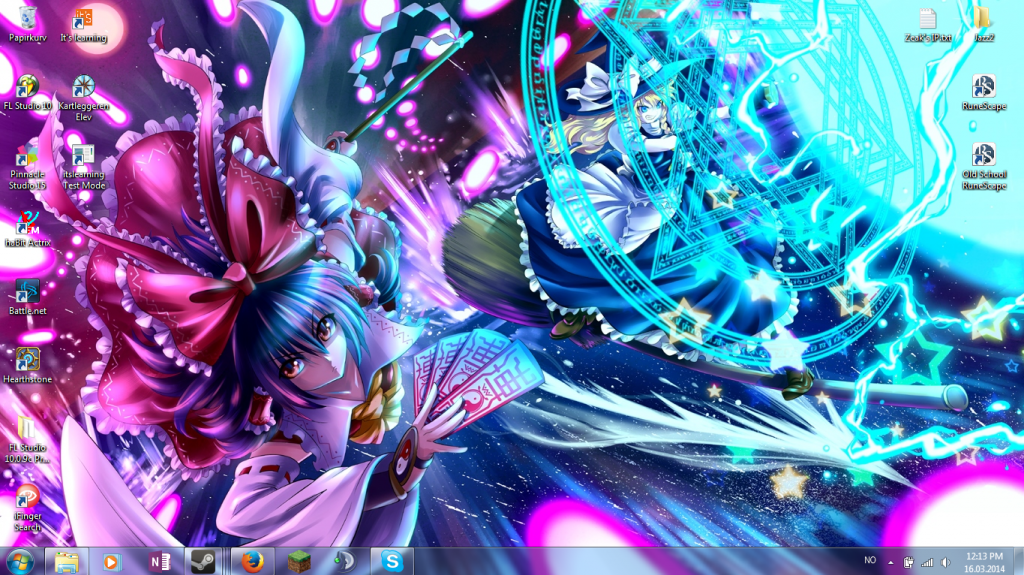Click the NO keyboard language indicator
The width and height of the screenshot is (1024, 575).
[869, 561]
